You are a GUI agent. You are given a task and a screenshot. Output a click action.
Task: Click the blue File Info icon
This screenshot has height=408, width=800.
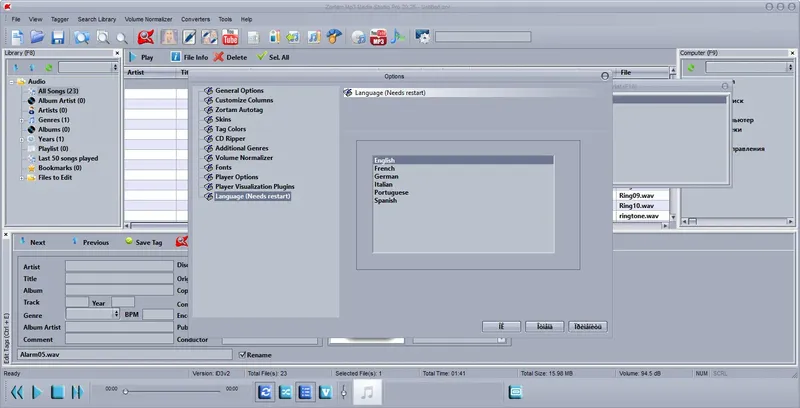coord(176,57)
